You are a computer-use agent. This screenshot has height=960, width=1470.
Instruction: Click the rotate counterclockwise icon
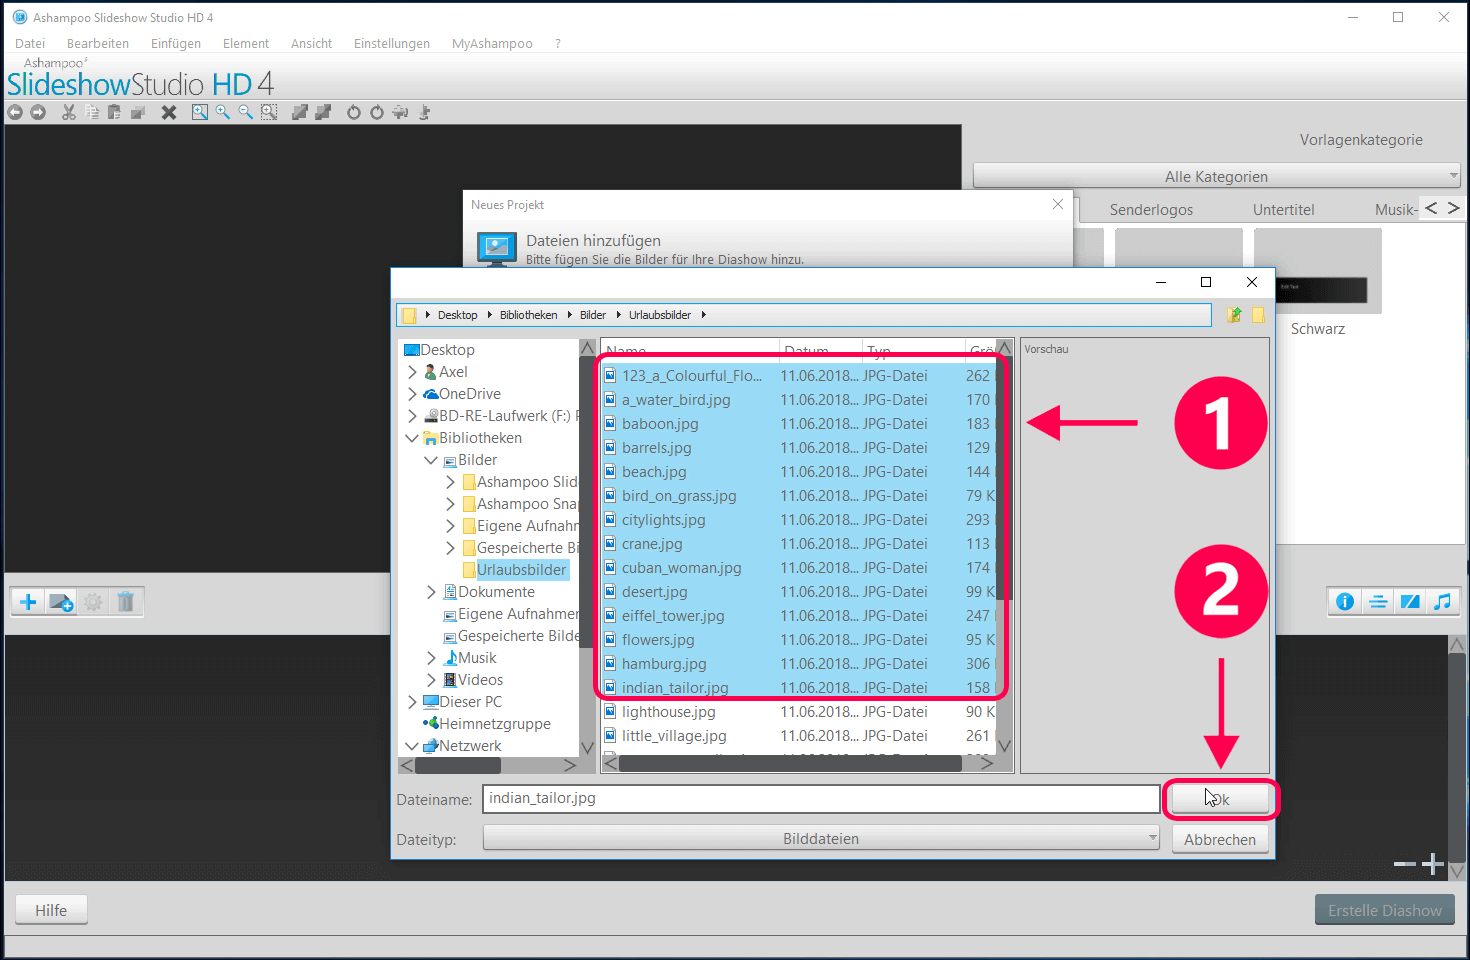(x=353, y=112)
